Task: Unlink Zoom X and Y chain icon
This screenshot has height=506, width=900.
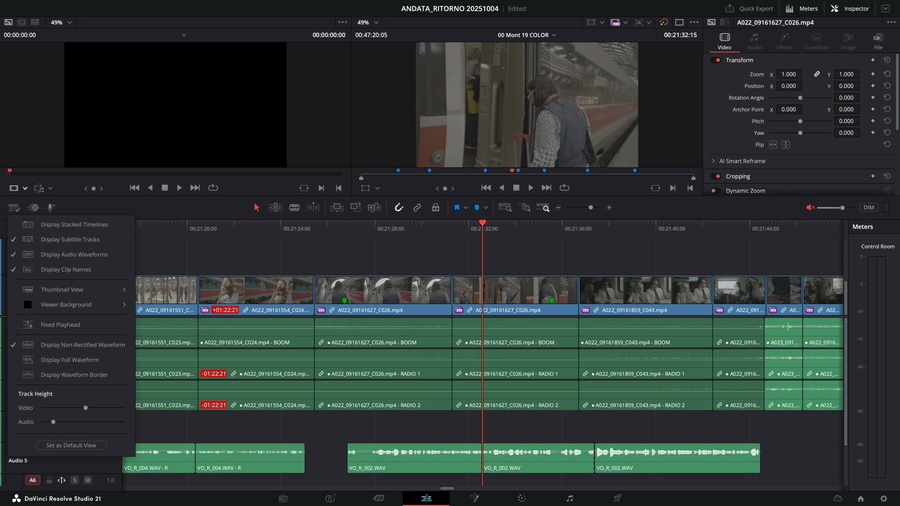Action: click(x=816, y=74)
